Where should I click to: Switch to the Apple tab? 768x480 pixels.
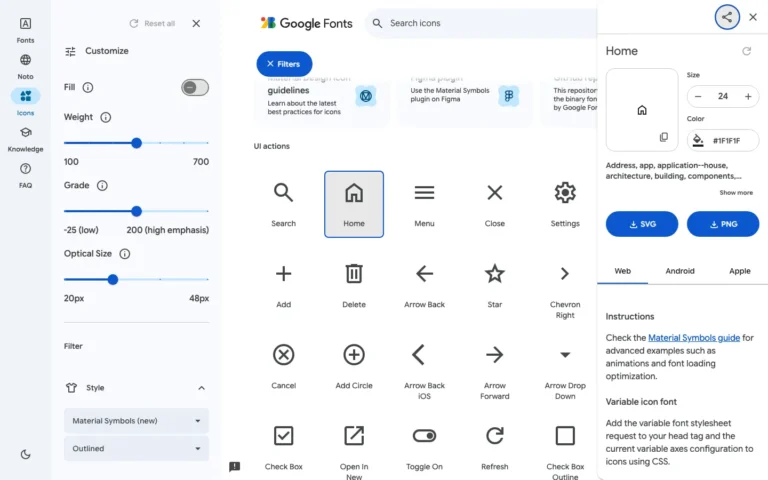tap(740, 271)
